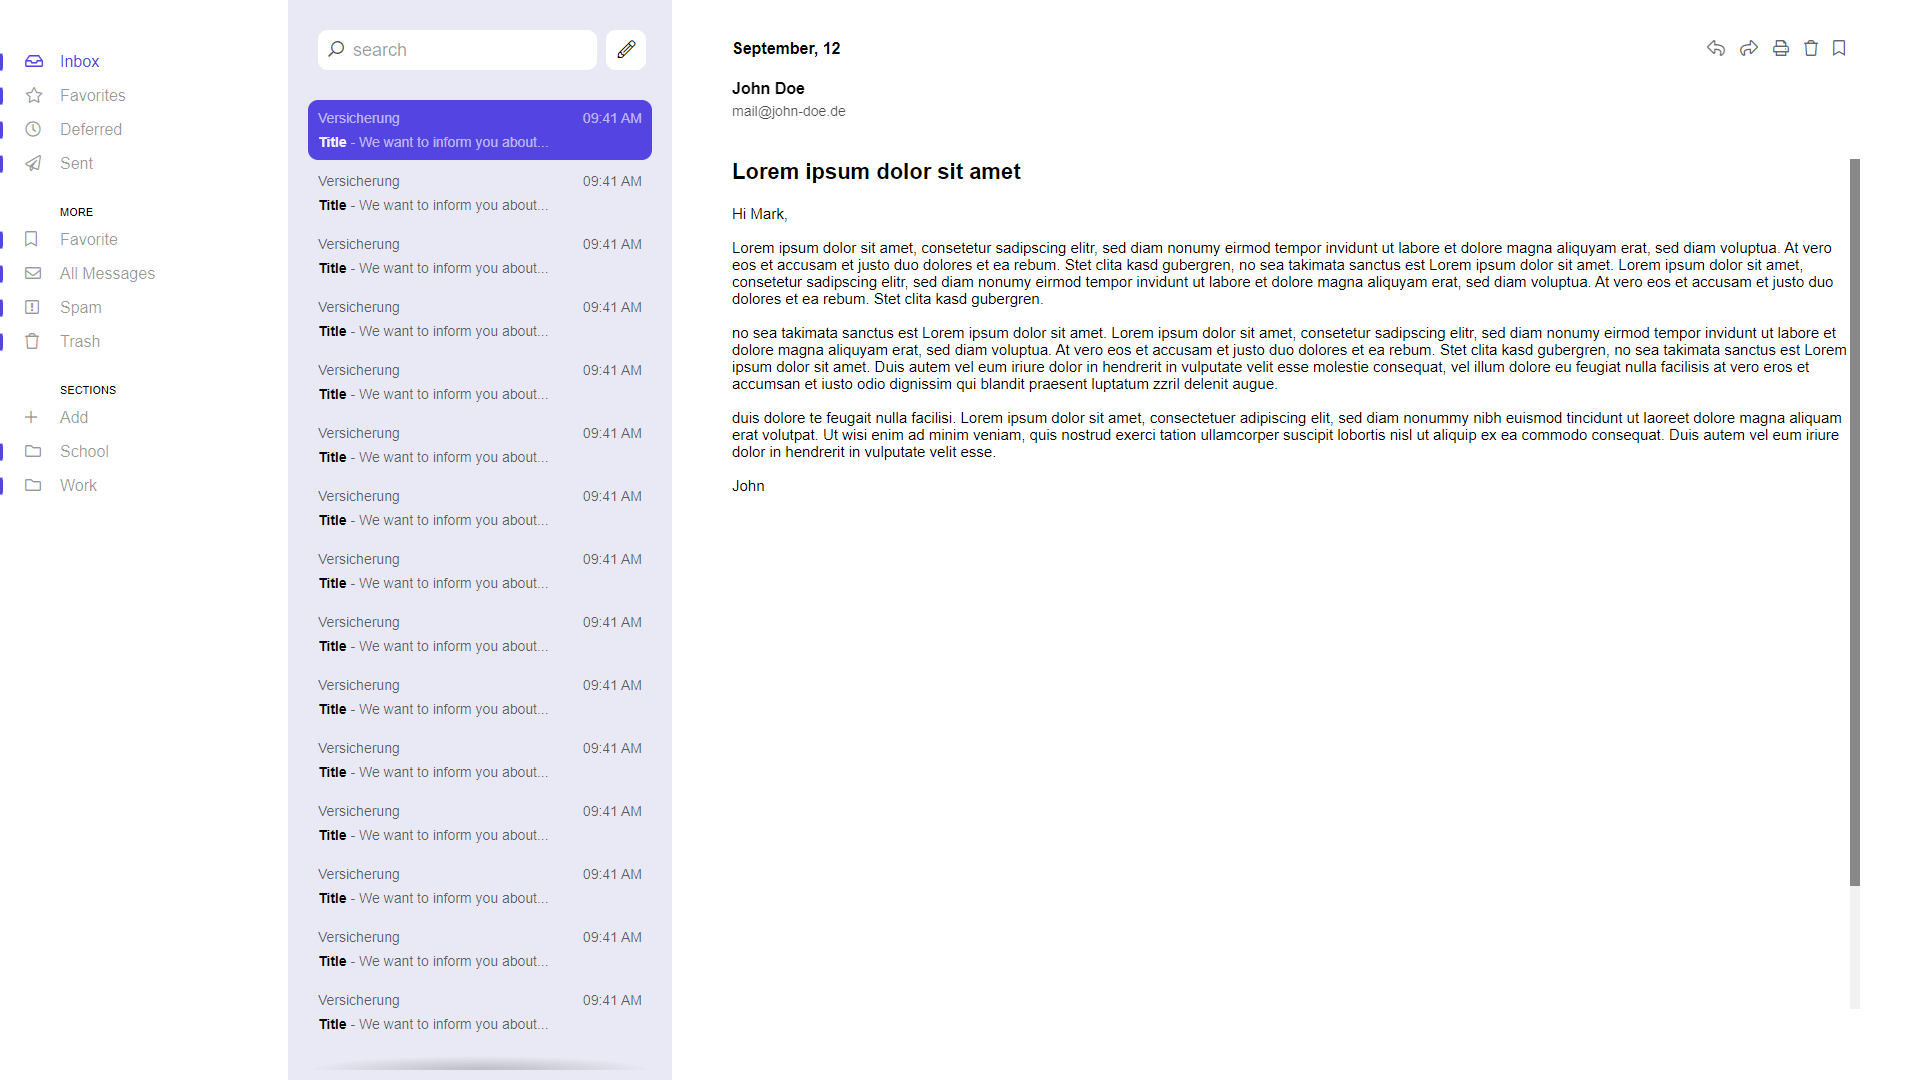Open the All Messages label

click(x=107, y=273)
